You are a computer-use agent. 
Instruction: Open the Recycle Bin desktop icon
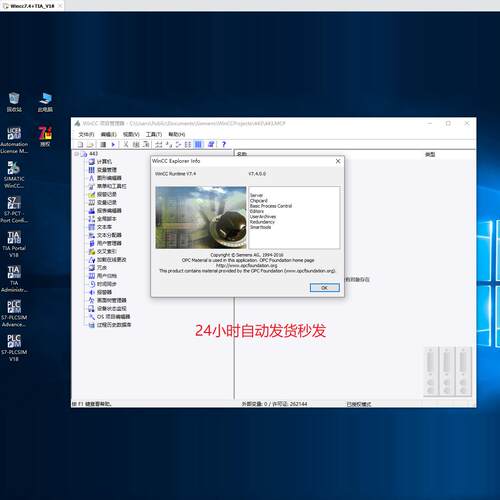point(14,102)
